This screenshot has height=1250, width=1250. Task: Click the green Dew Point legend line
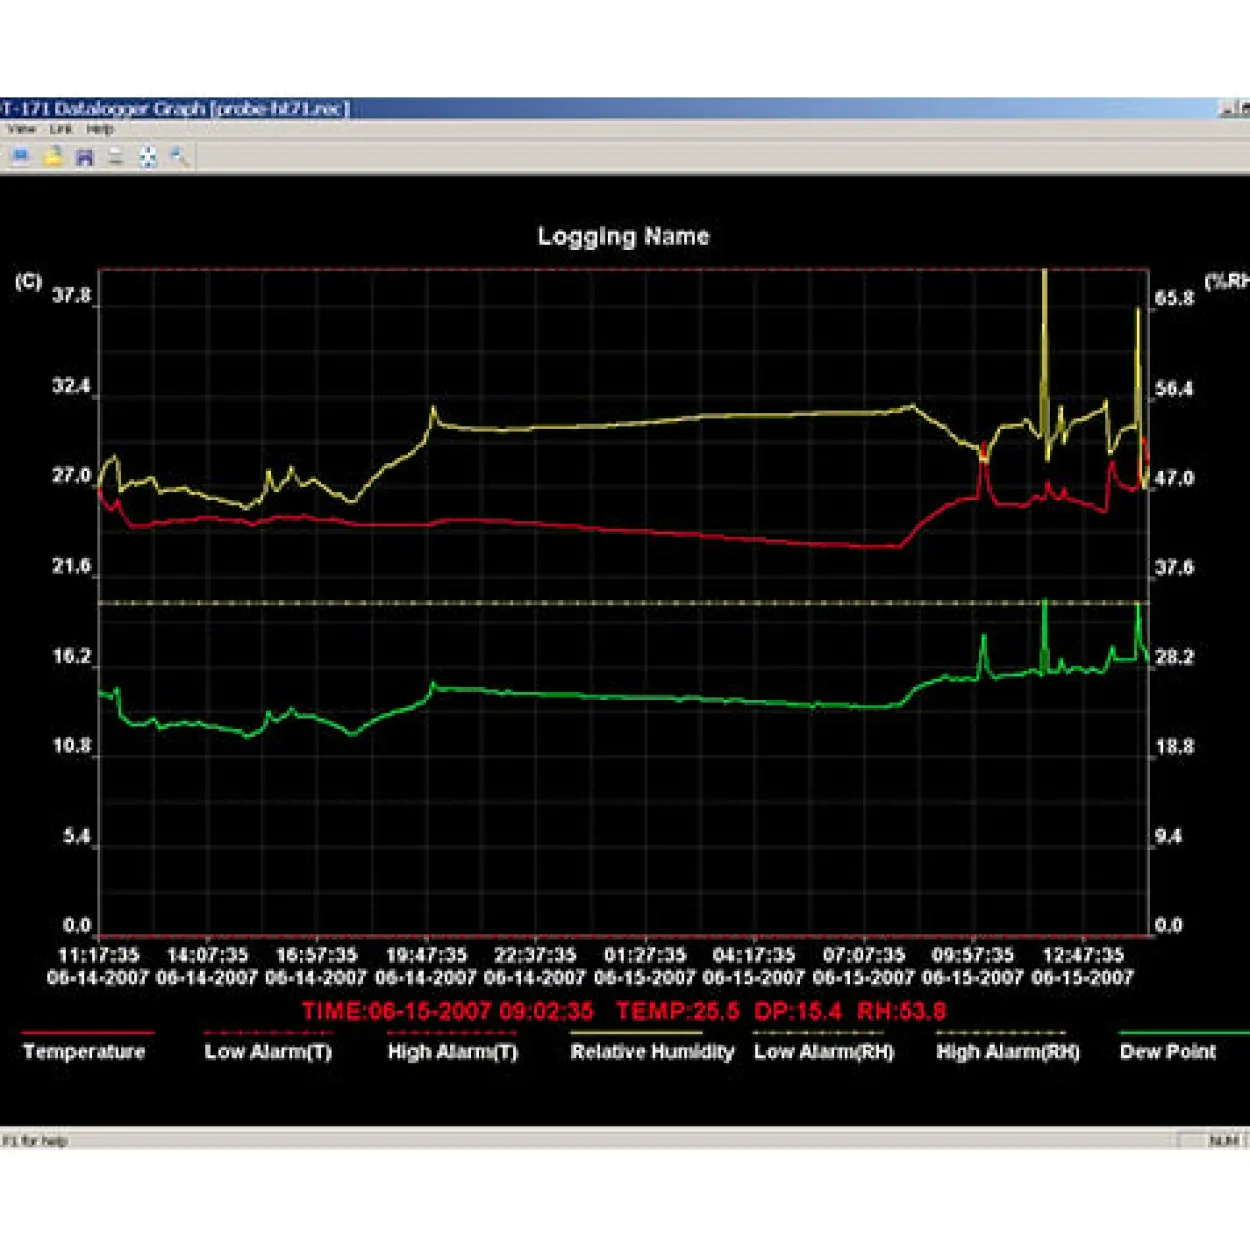1184,1032
